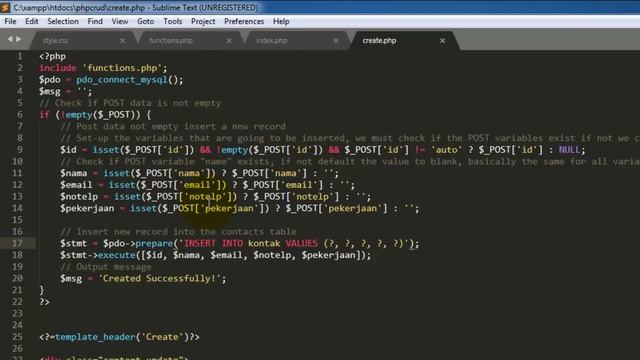Click 'auto' string on line 9
This screenshot has height=360, width=640.
click(446, 150)
